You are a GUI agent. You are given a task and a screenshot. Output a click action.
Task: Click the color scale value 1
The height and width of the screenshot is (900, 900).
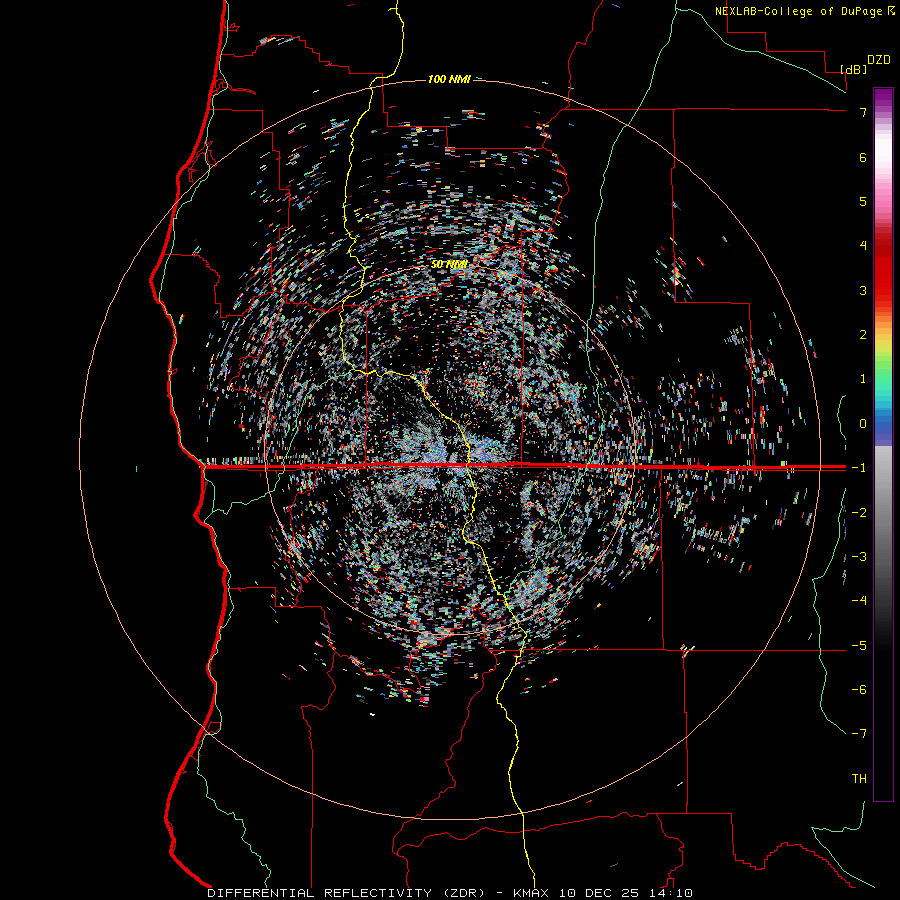pyautogui.click(x=863, y=379)
